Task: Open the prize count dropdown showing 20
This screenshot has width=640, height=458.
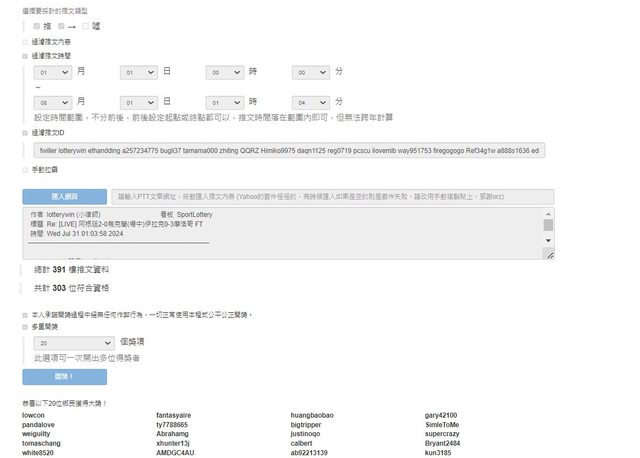Action: click(x=79, y=342)
